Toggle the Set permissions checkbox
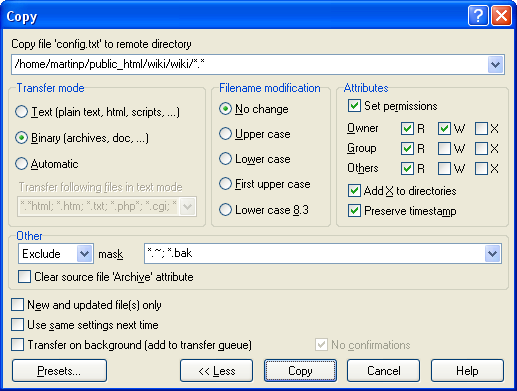 354,106
